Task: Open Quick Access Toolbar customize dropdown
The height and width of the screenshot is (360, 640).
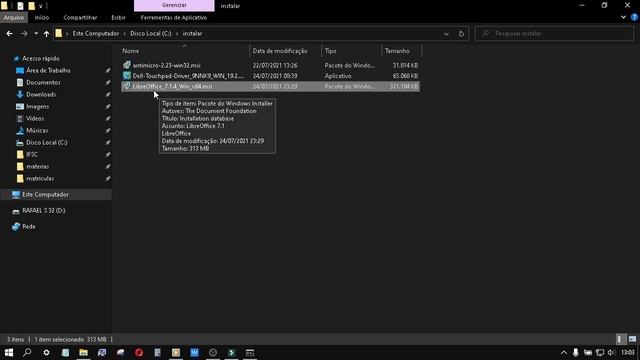Action: click(x=40, y=6)
